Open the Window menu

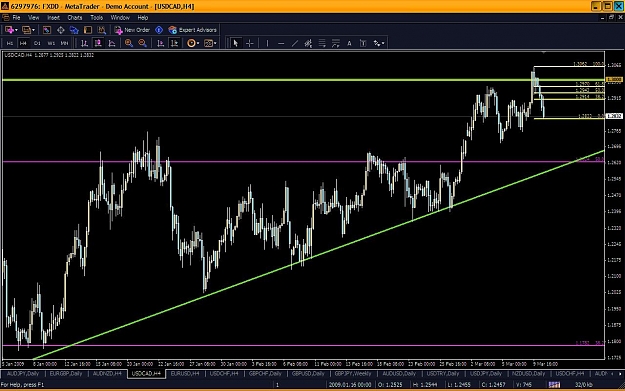(120, 18)
